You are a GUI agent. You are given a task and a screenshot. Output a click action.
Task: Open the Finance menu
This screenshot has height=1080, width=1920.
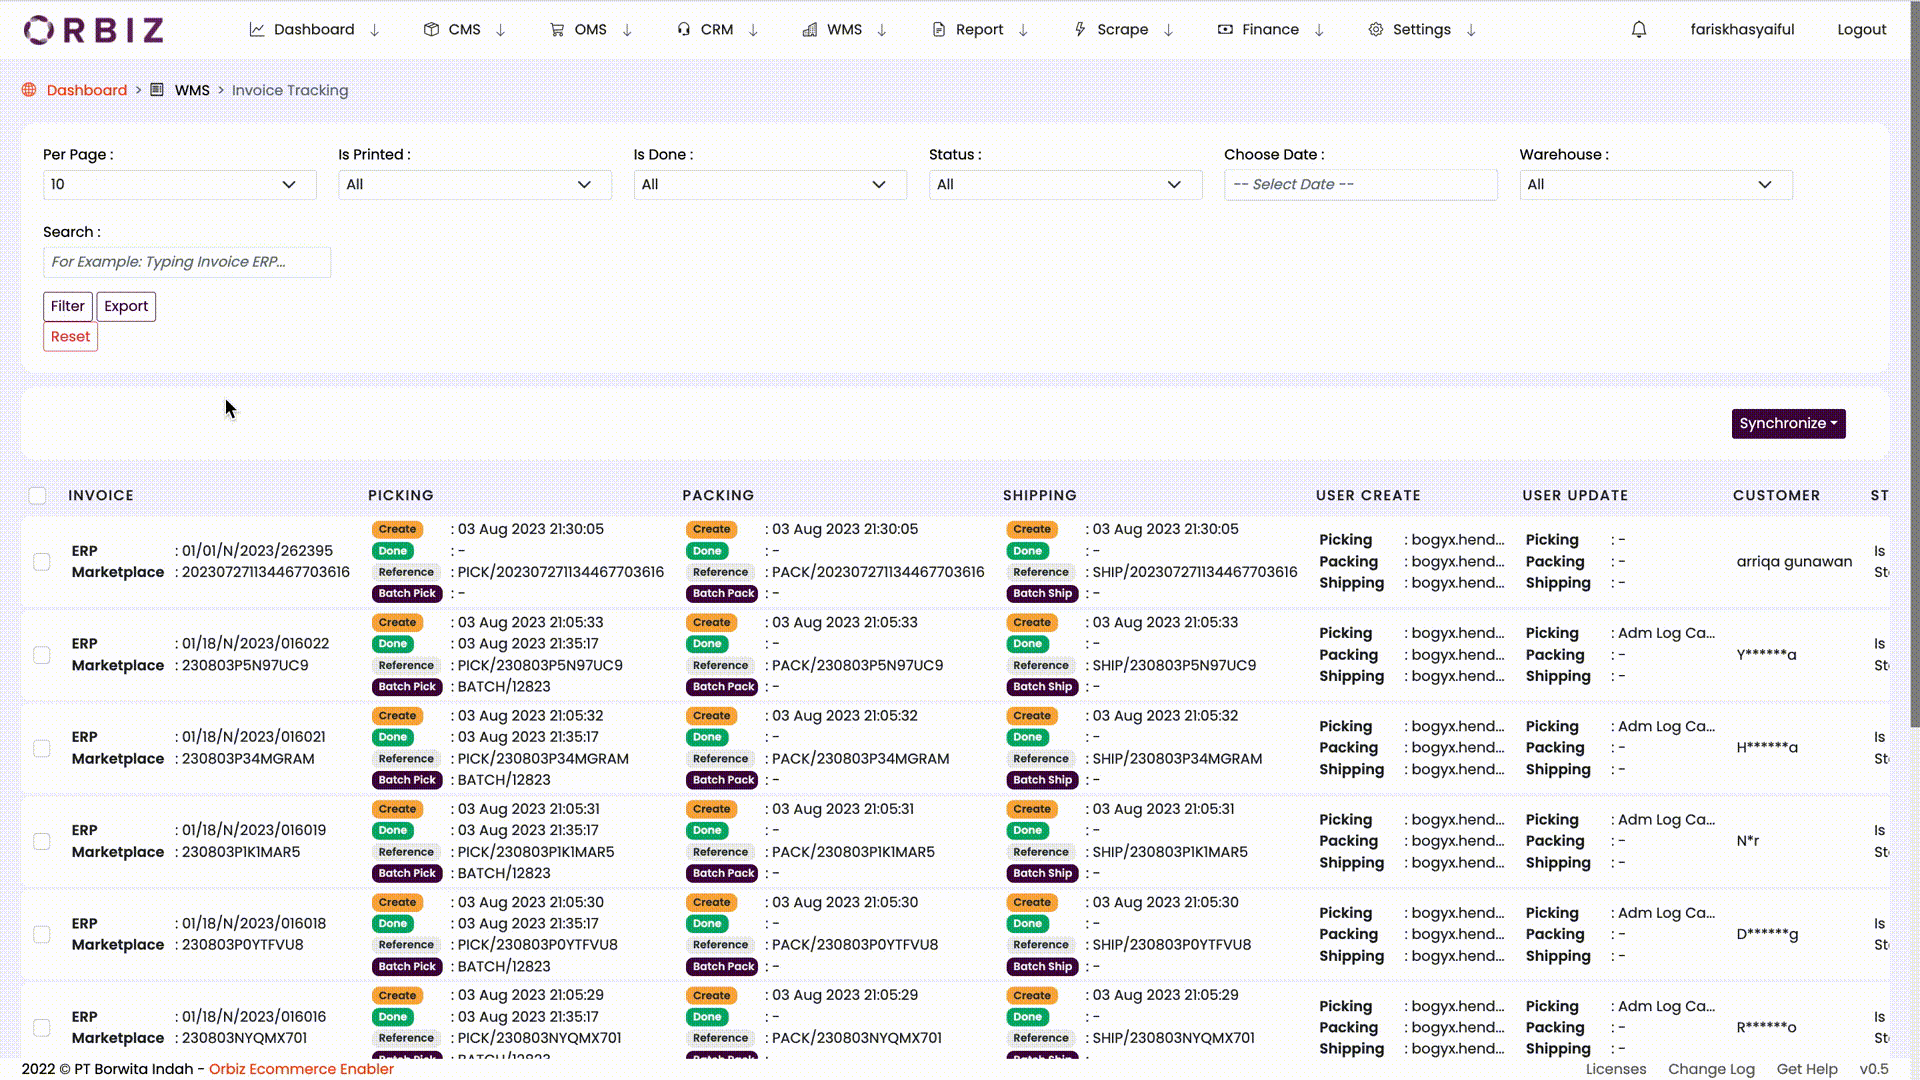click(x=1270, y=30)
